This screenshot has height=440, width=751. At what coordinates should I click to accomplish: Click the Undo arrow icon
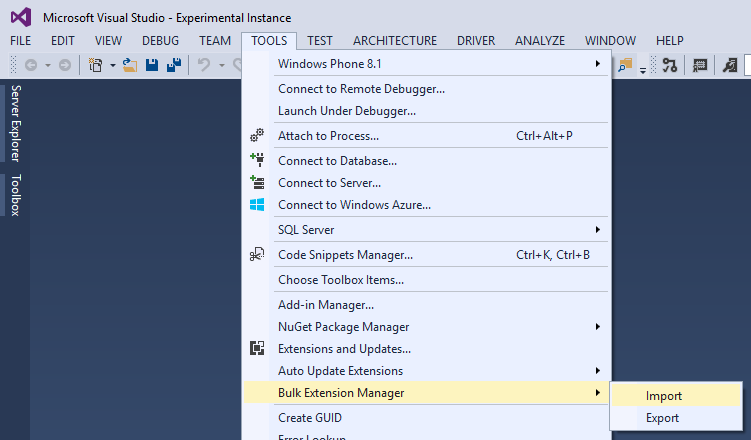(x=204, y=65)
